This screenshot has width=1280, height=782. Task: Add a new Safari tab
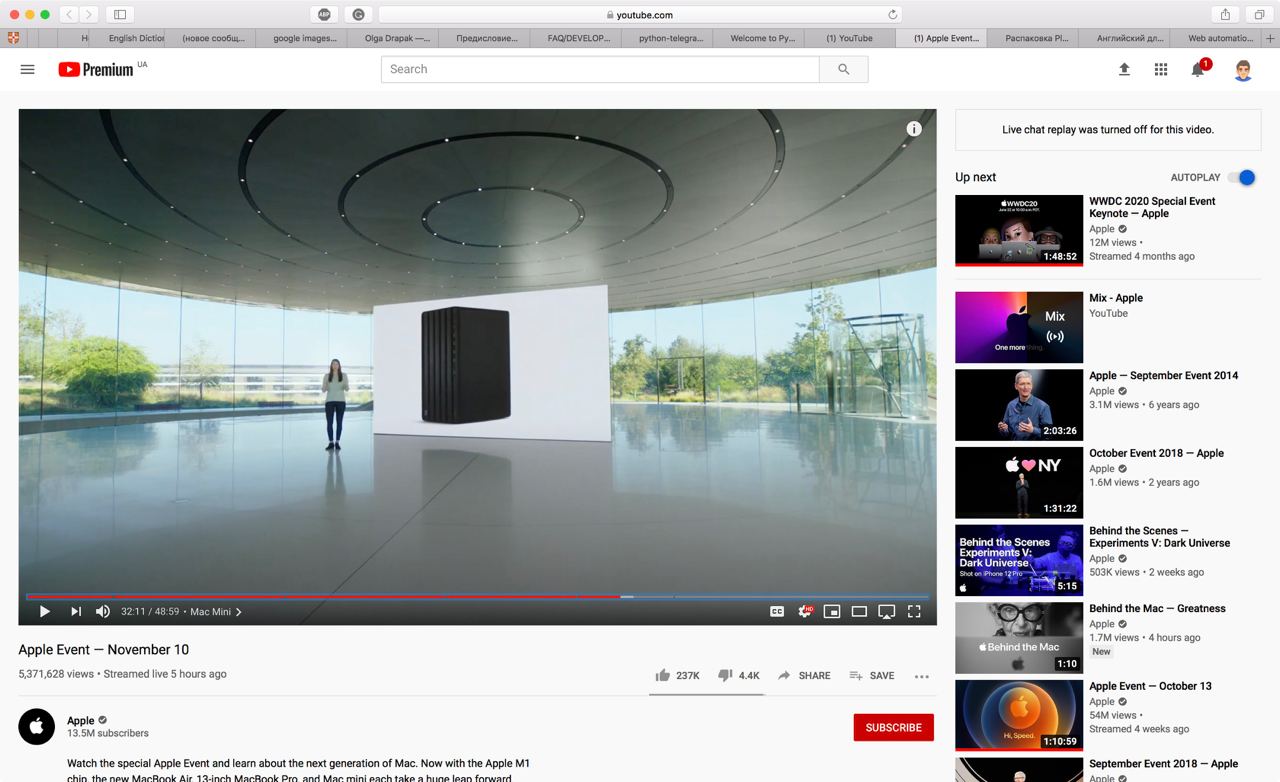coord(1271,38)
